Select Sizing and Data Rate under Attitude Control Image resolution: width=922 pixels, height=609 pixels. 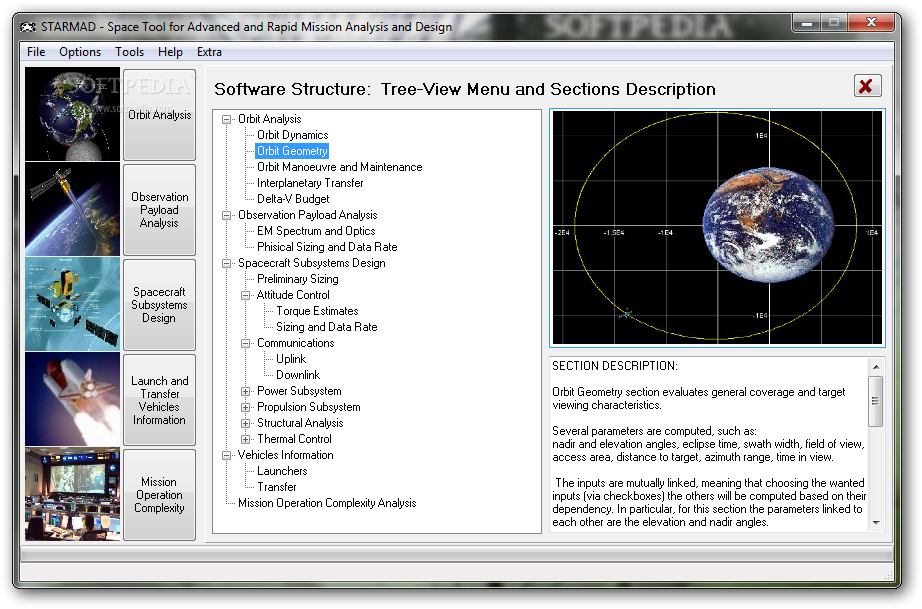[326, 327]
